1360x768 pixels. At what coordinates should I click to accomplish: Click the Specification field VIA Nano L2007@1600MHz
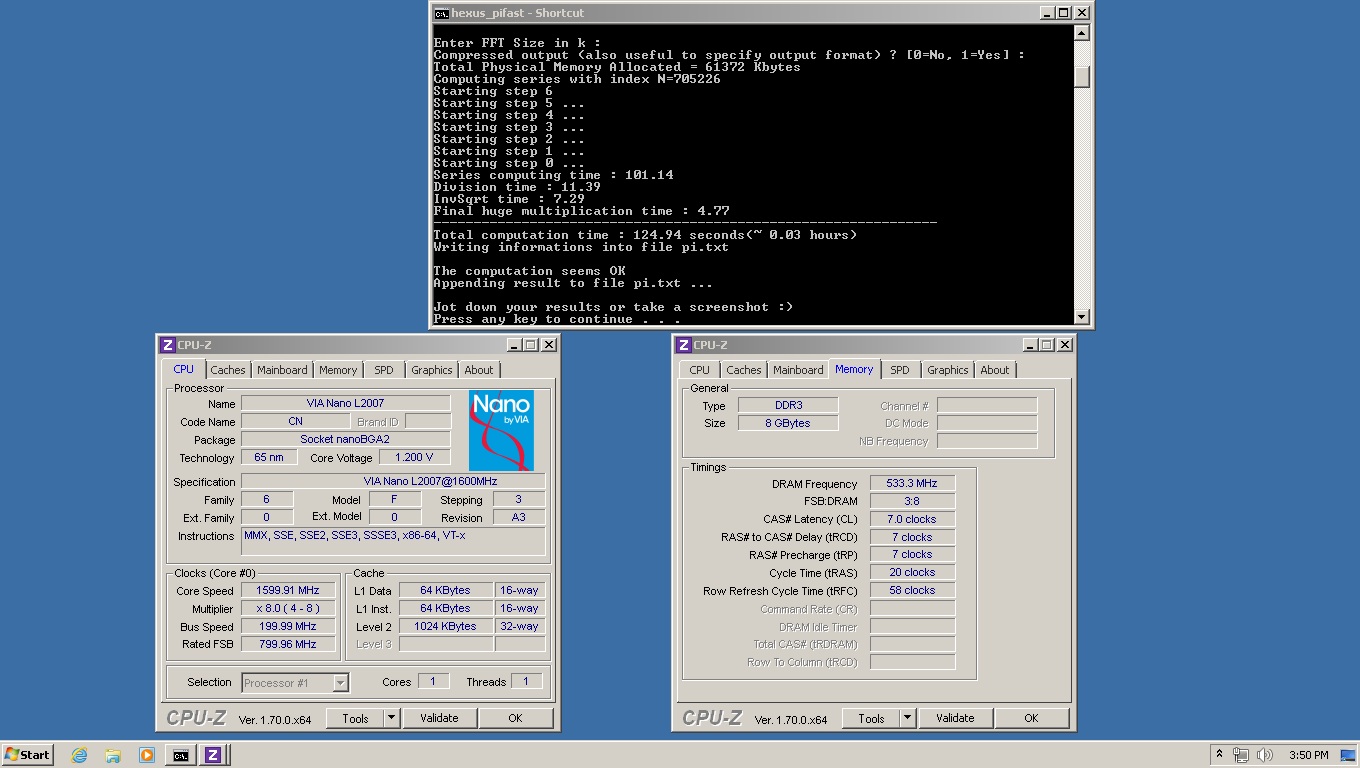[x=393, y=481]
